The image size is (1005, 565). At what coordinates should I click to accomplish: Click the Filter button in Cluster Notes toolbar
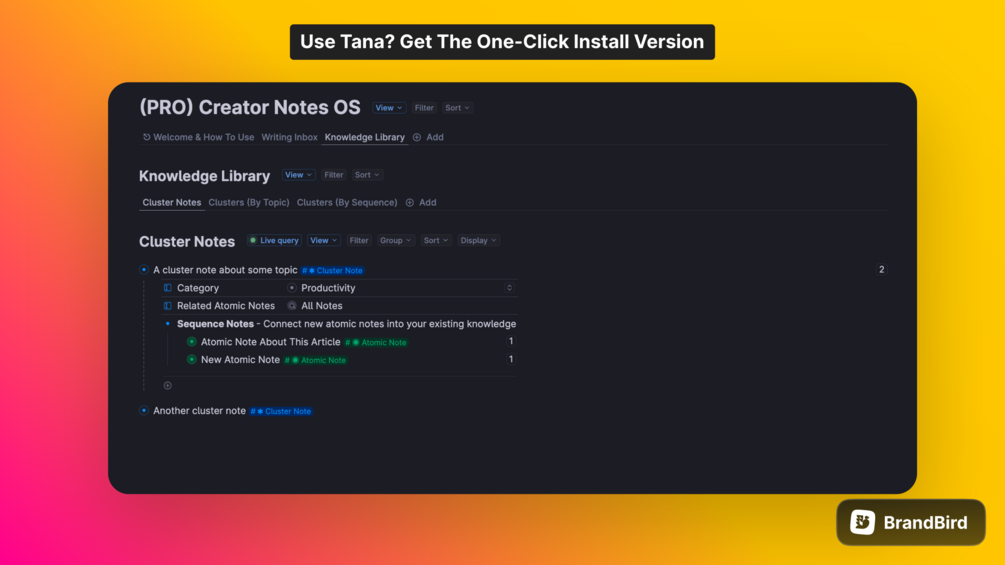pos(358,240)
